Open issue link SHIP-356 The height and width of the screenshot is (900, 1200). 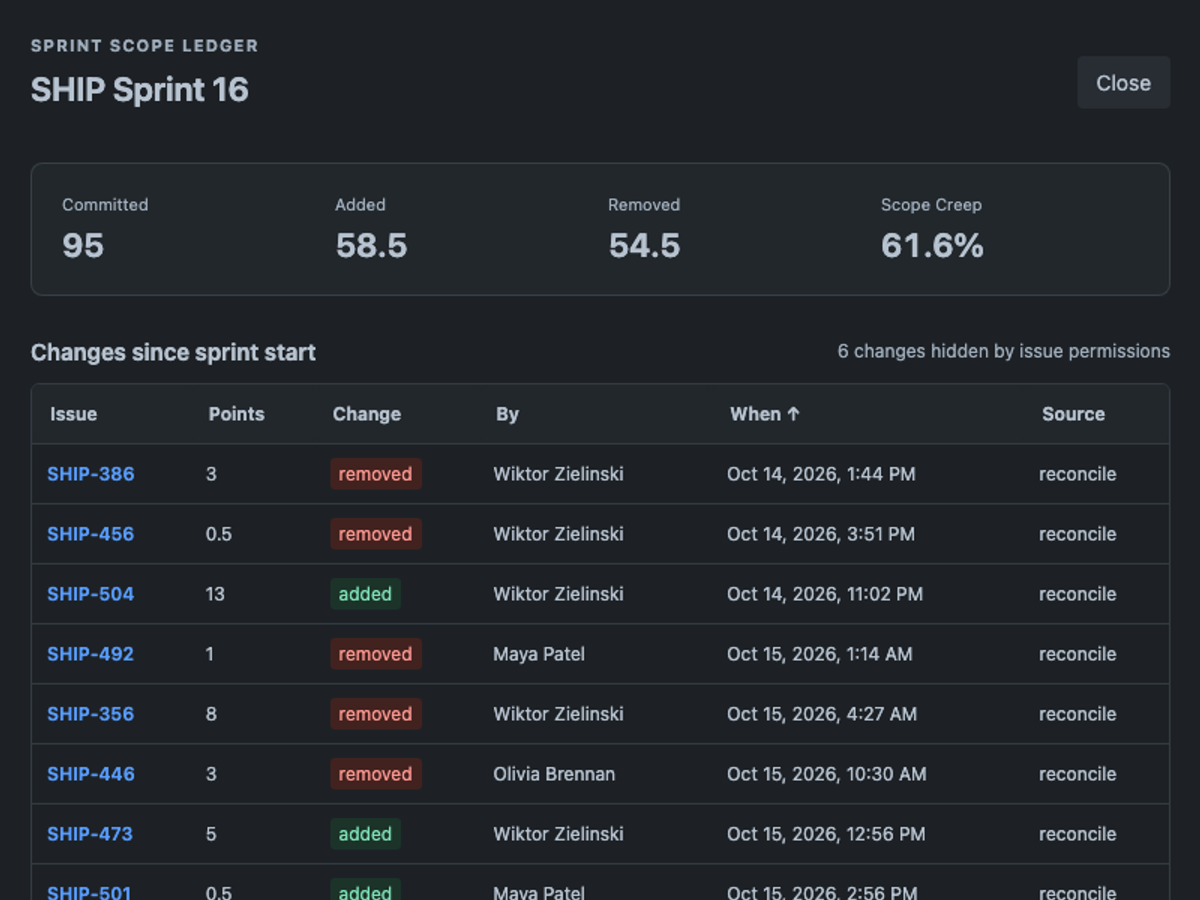pos(91,714)
